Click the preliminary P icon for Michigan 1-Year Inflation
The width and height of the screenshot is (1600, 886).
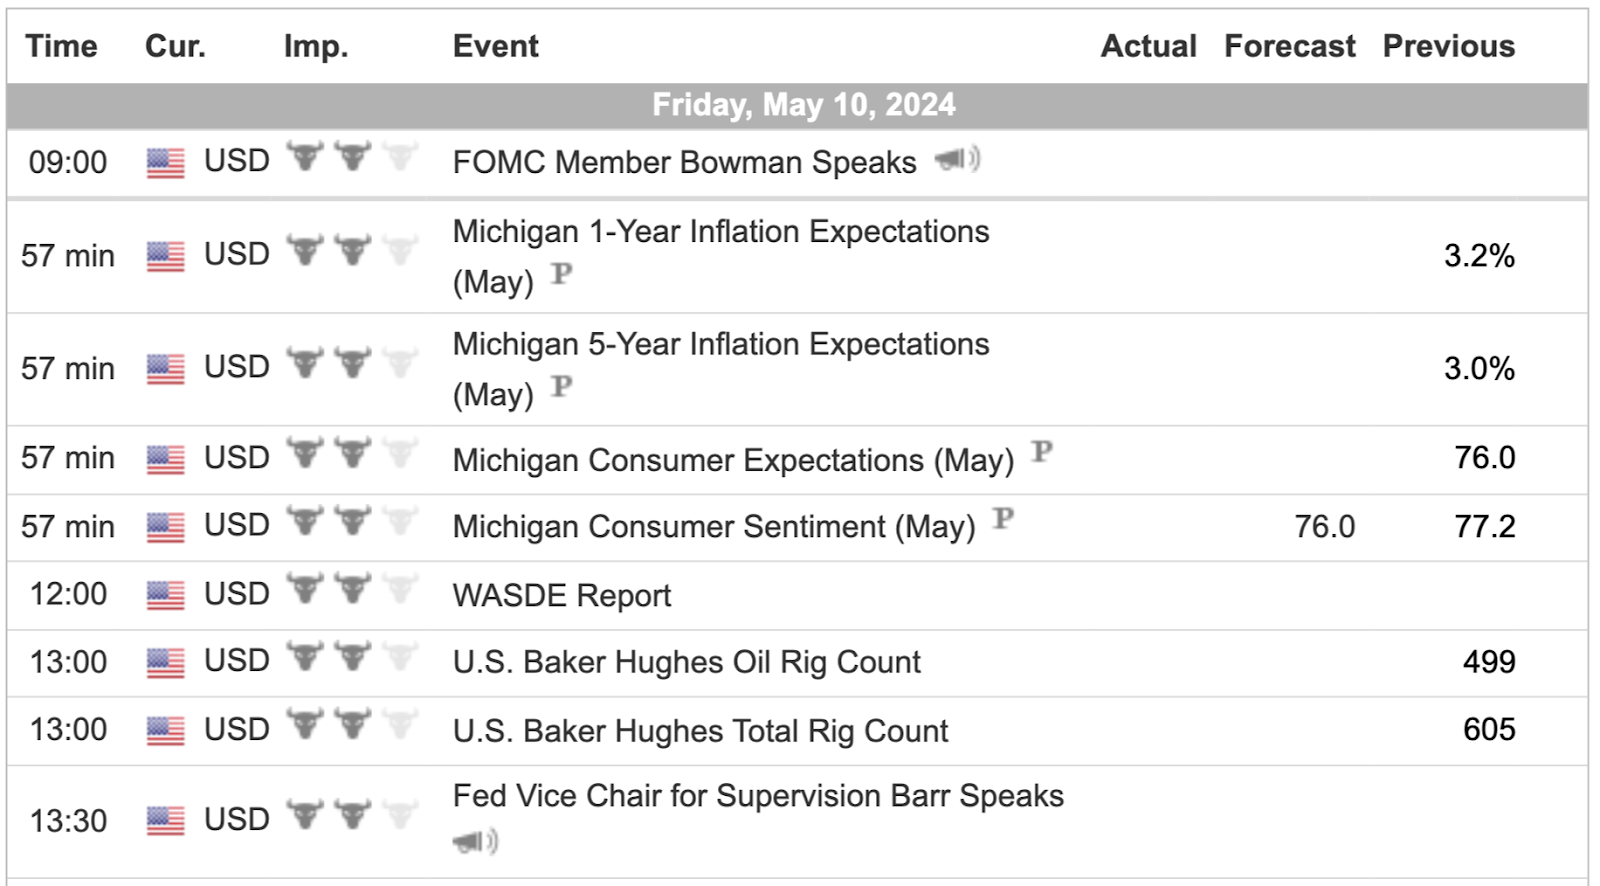(x=562, y=274)
